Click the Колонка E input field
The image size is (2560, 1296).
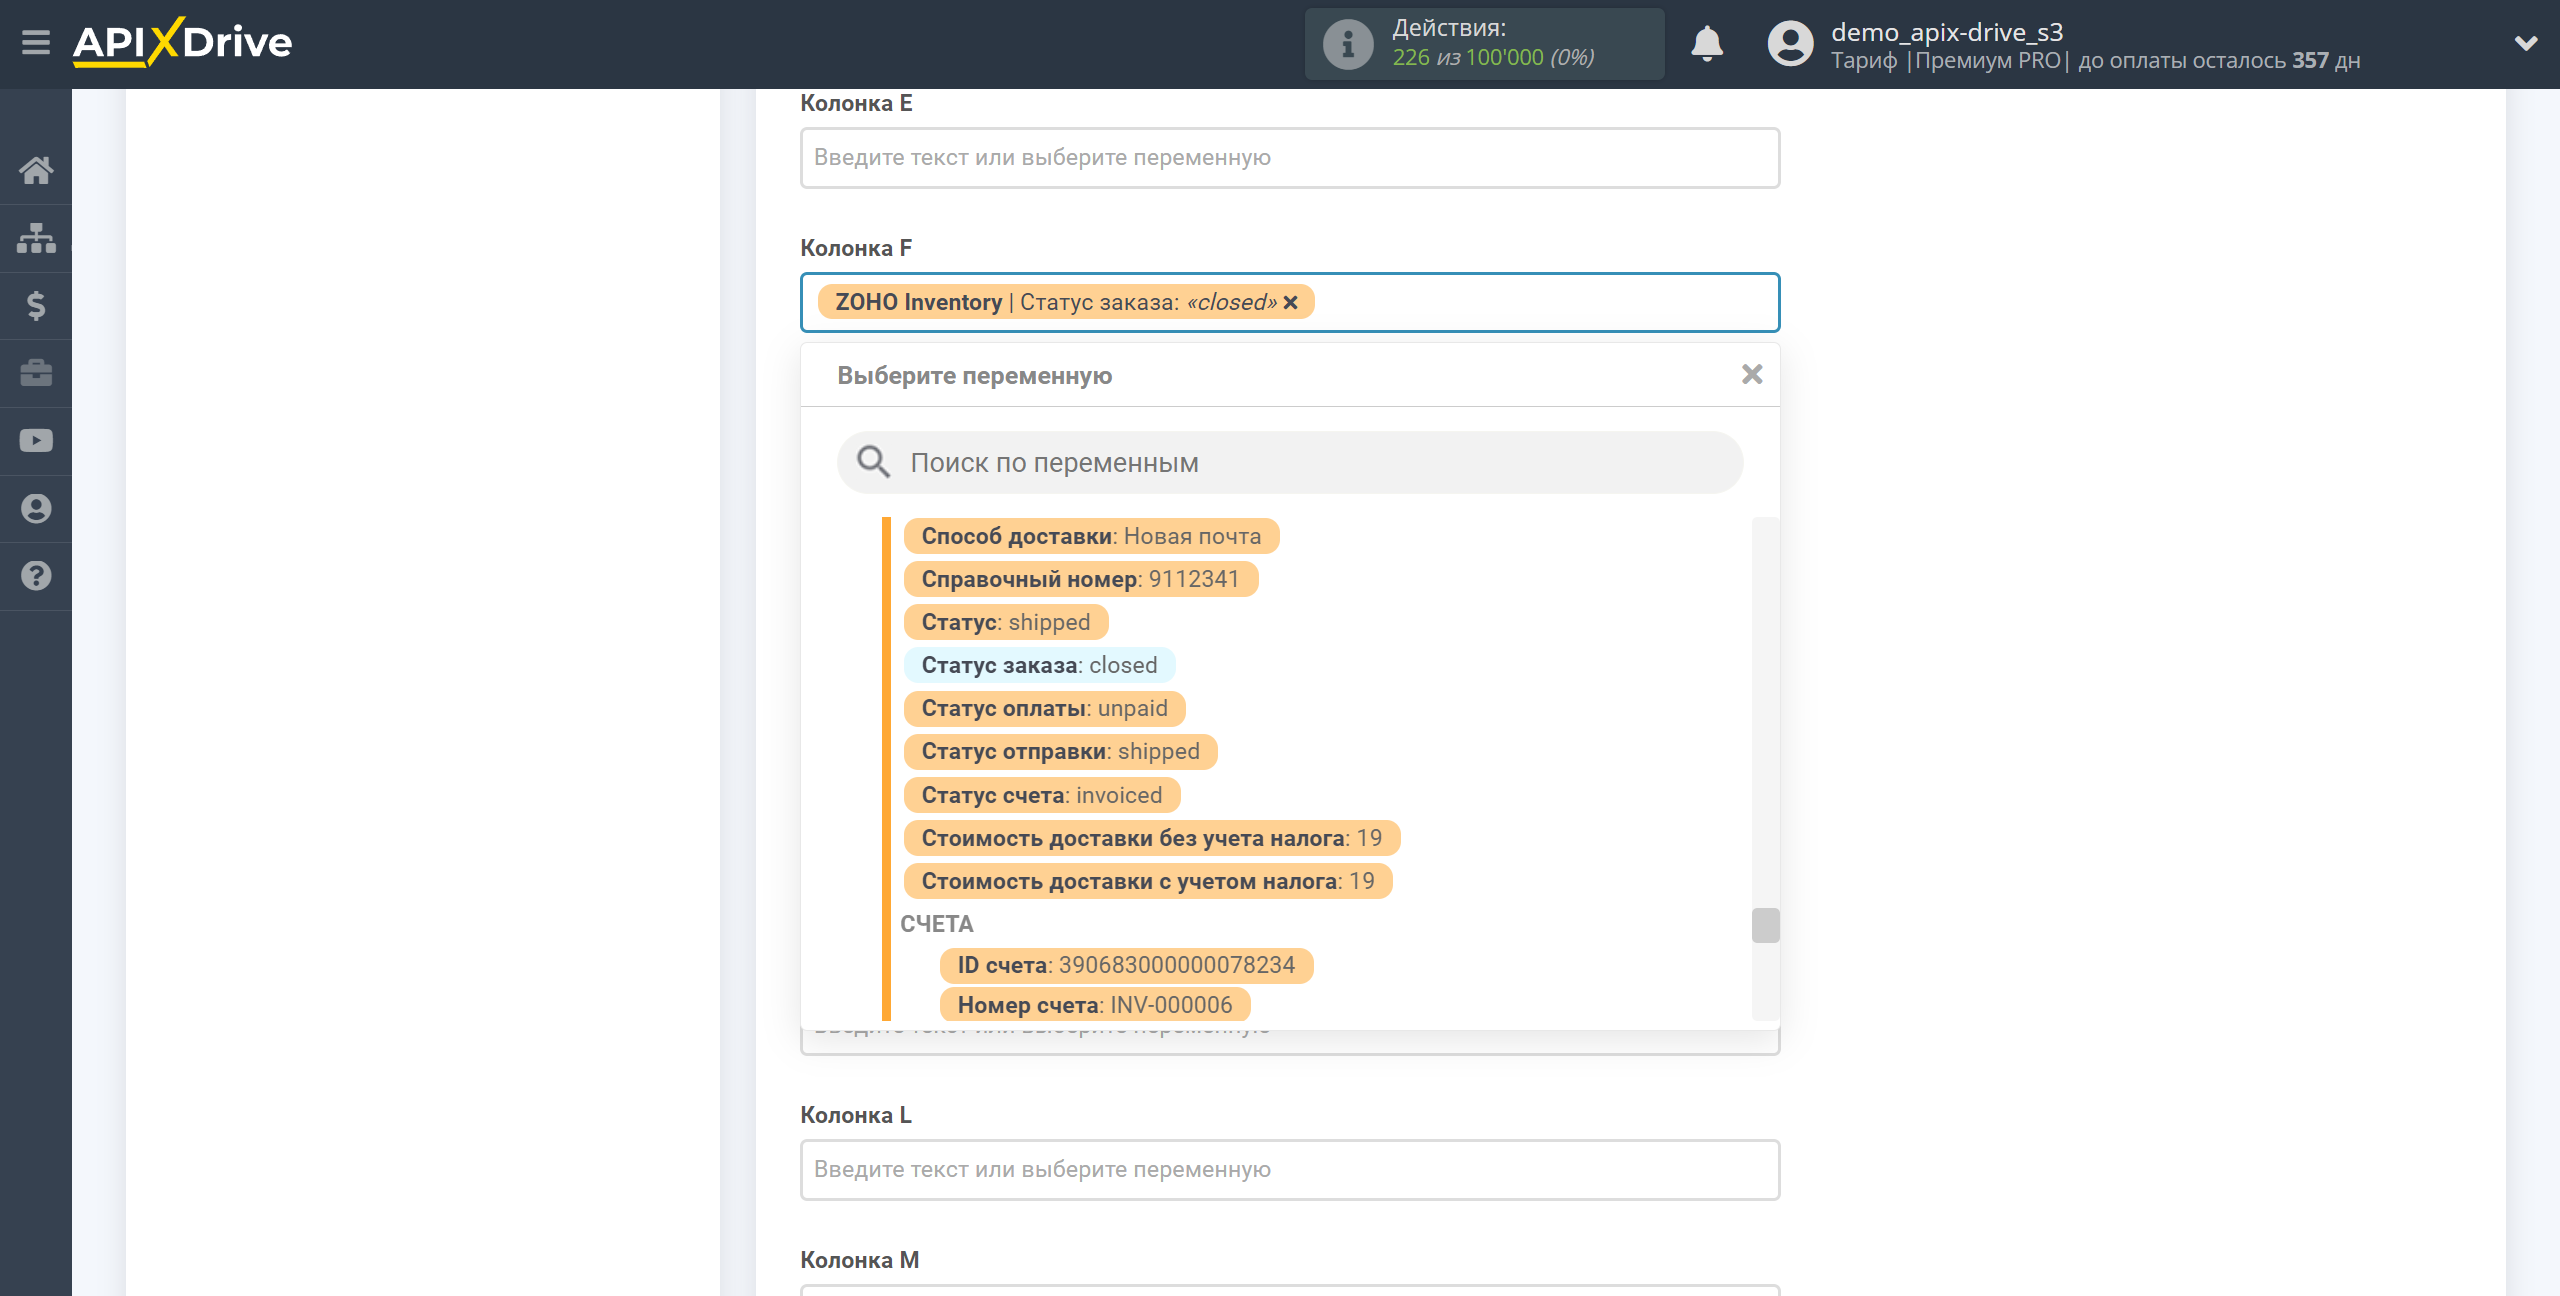tap(1290, 158)
